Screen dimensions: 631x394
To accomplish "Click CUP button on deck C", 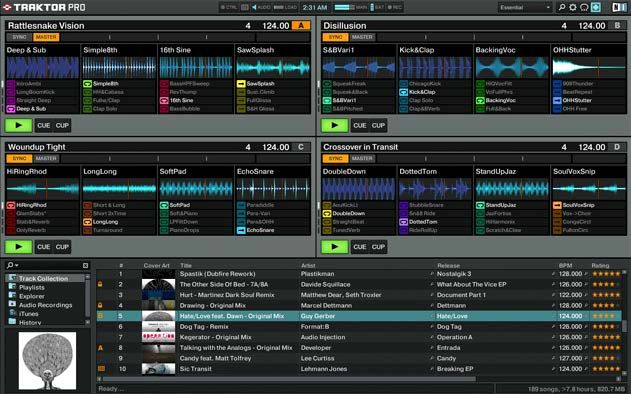I will point(62,247).
